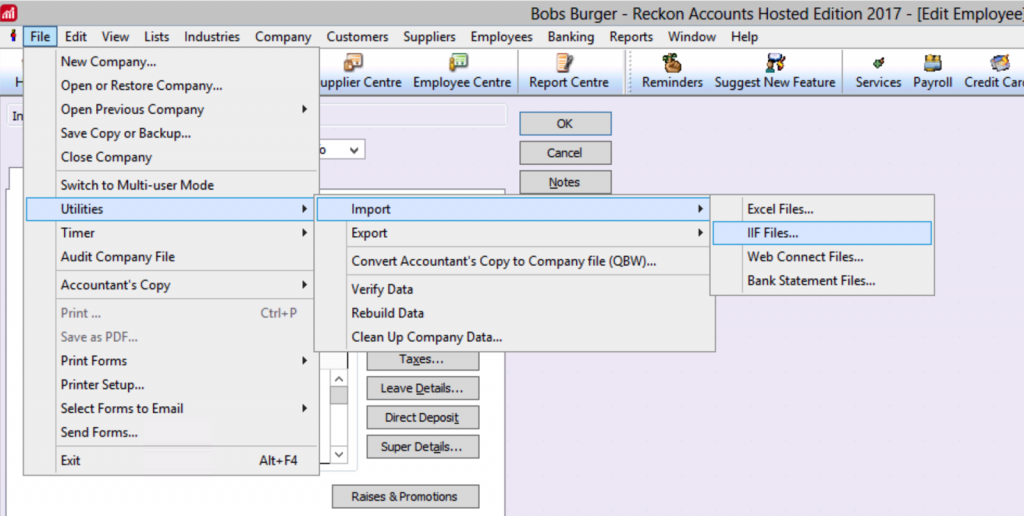Image resolution: width=1024 pixels, height=516 pixels.
Task: Choose Printer Setup...
Action: [x=172, y=385]
